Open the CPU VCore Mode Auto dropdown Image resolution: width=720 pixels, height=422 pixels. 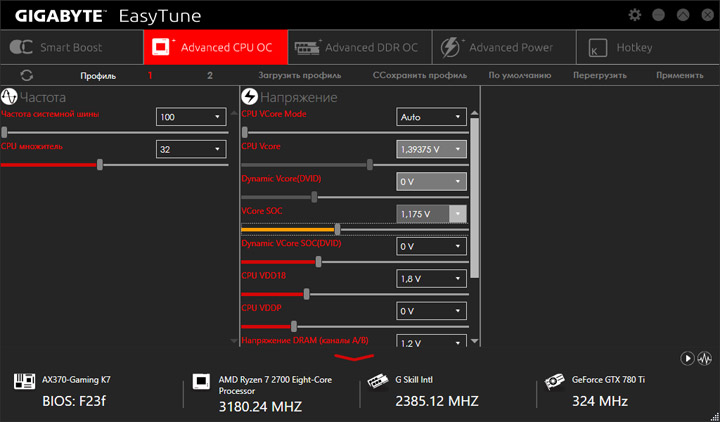pos(431,117)
